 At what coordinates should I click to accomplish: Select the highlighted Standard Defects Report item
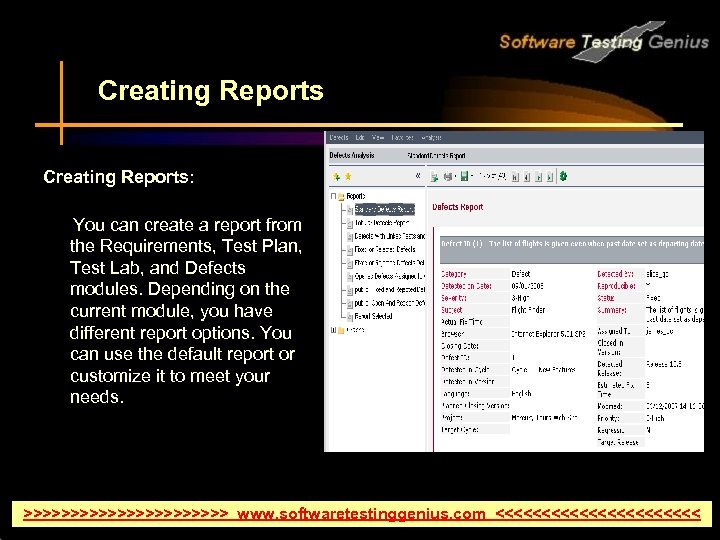(x=385, y=209)
